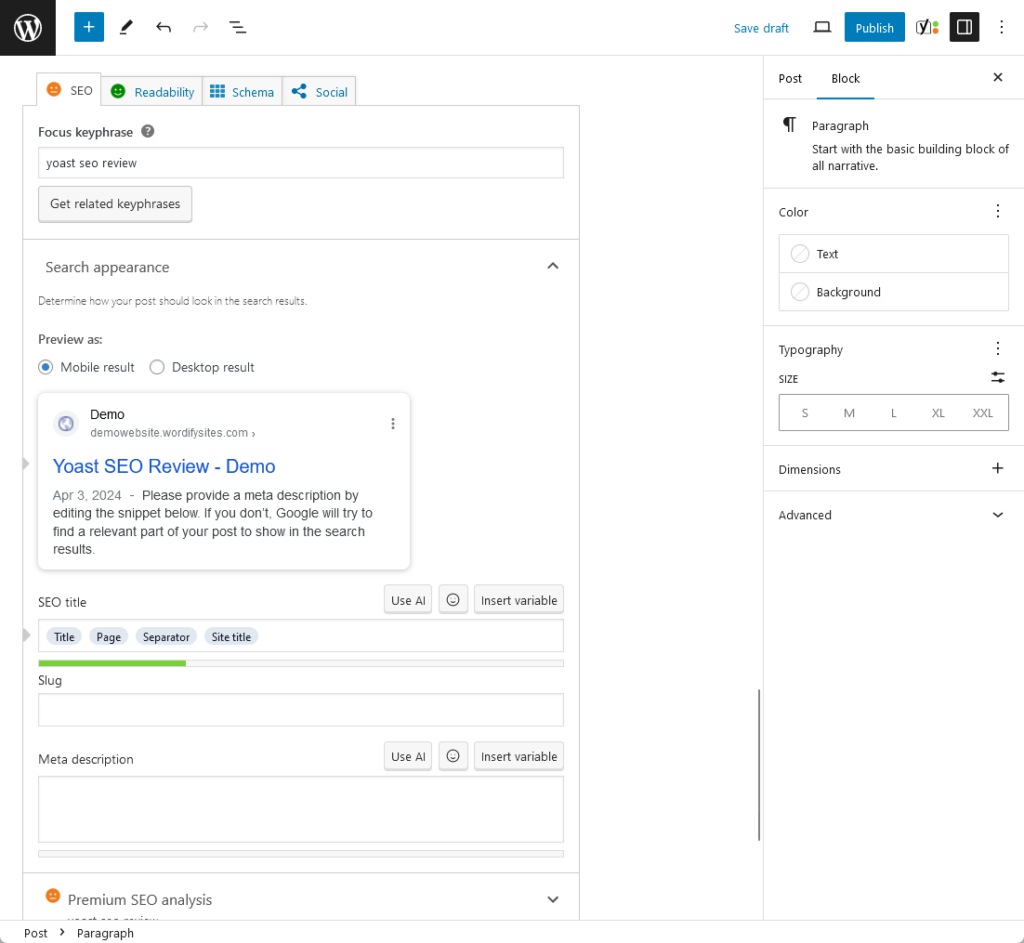Click the orange SEO score smiley
Screen dimensions: 1024x943
click(54, 89)
